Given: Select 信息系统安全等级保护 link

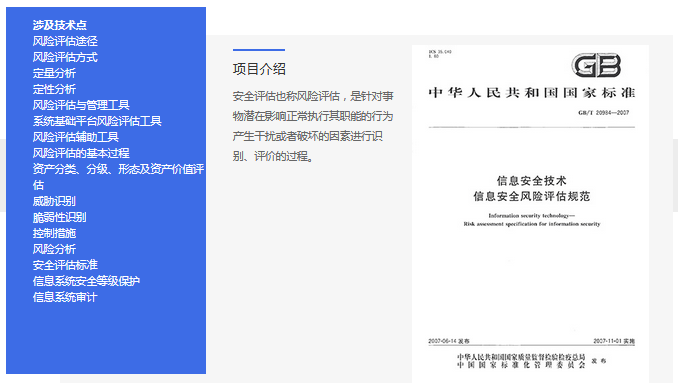Looking at the screenshot, I should tap(86, 281).
